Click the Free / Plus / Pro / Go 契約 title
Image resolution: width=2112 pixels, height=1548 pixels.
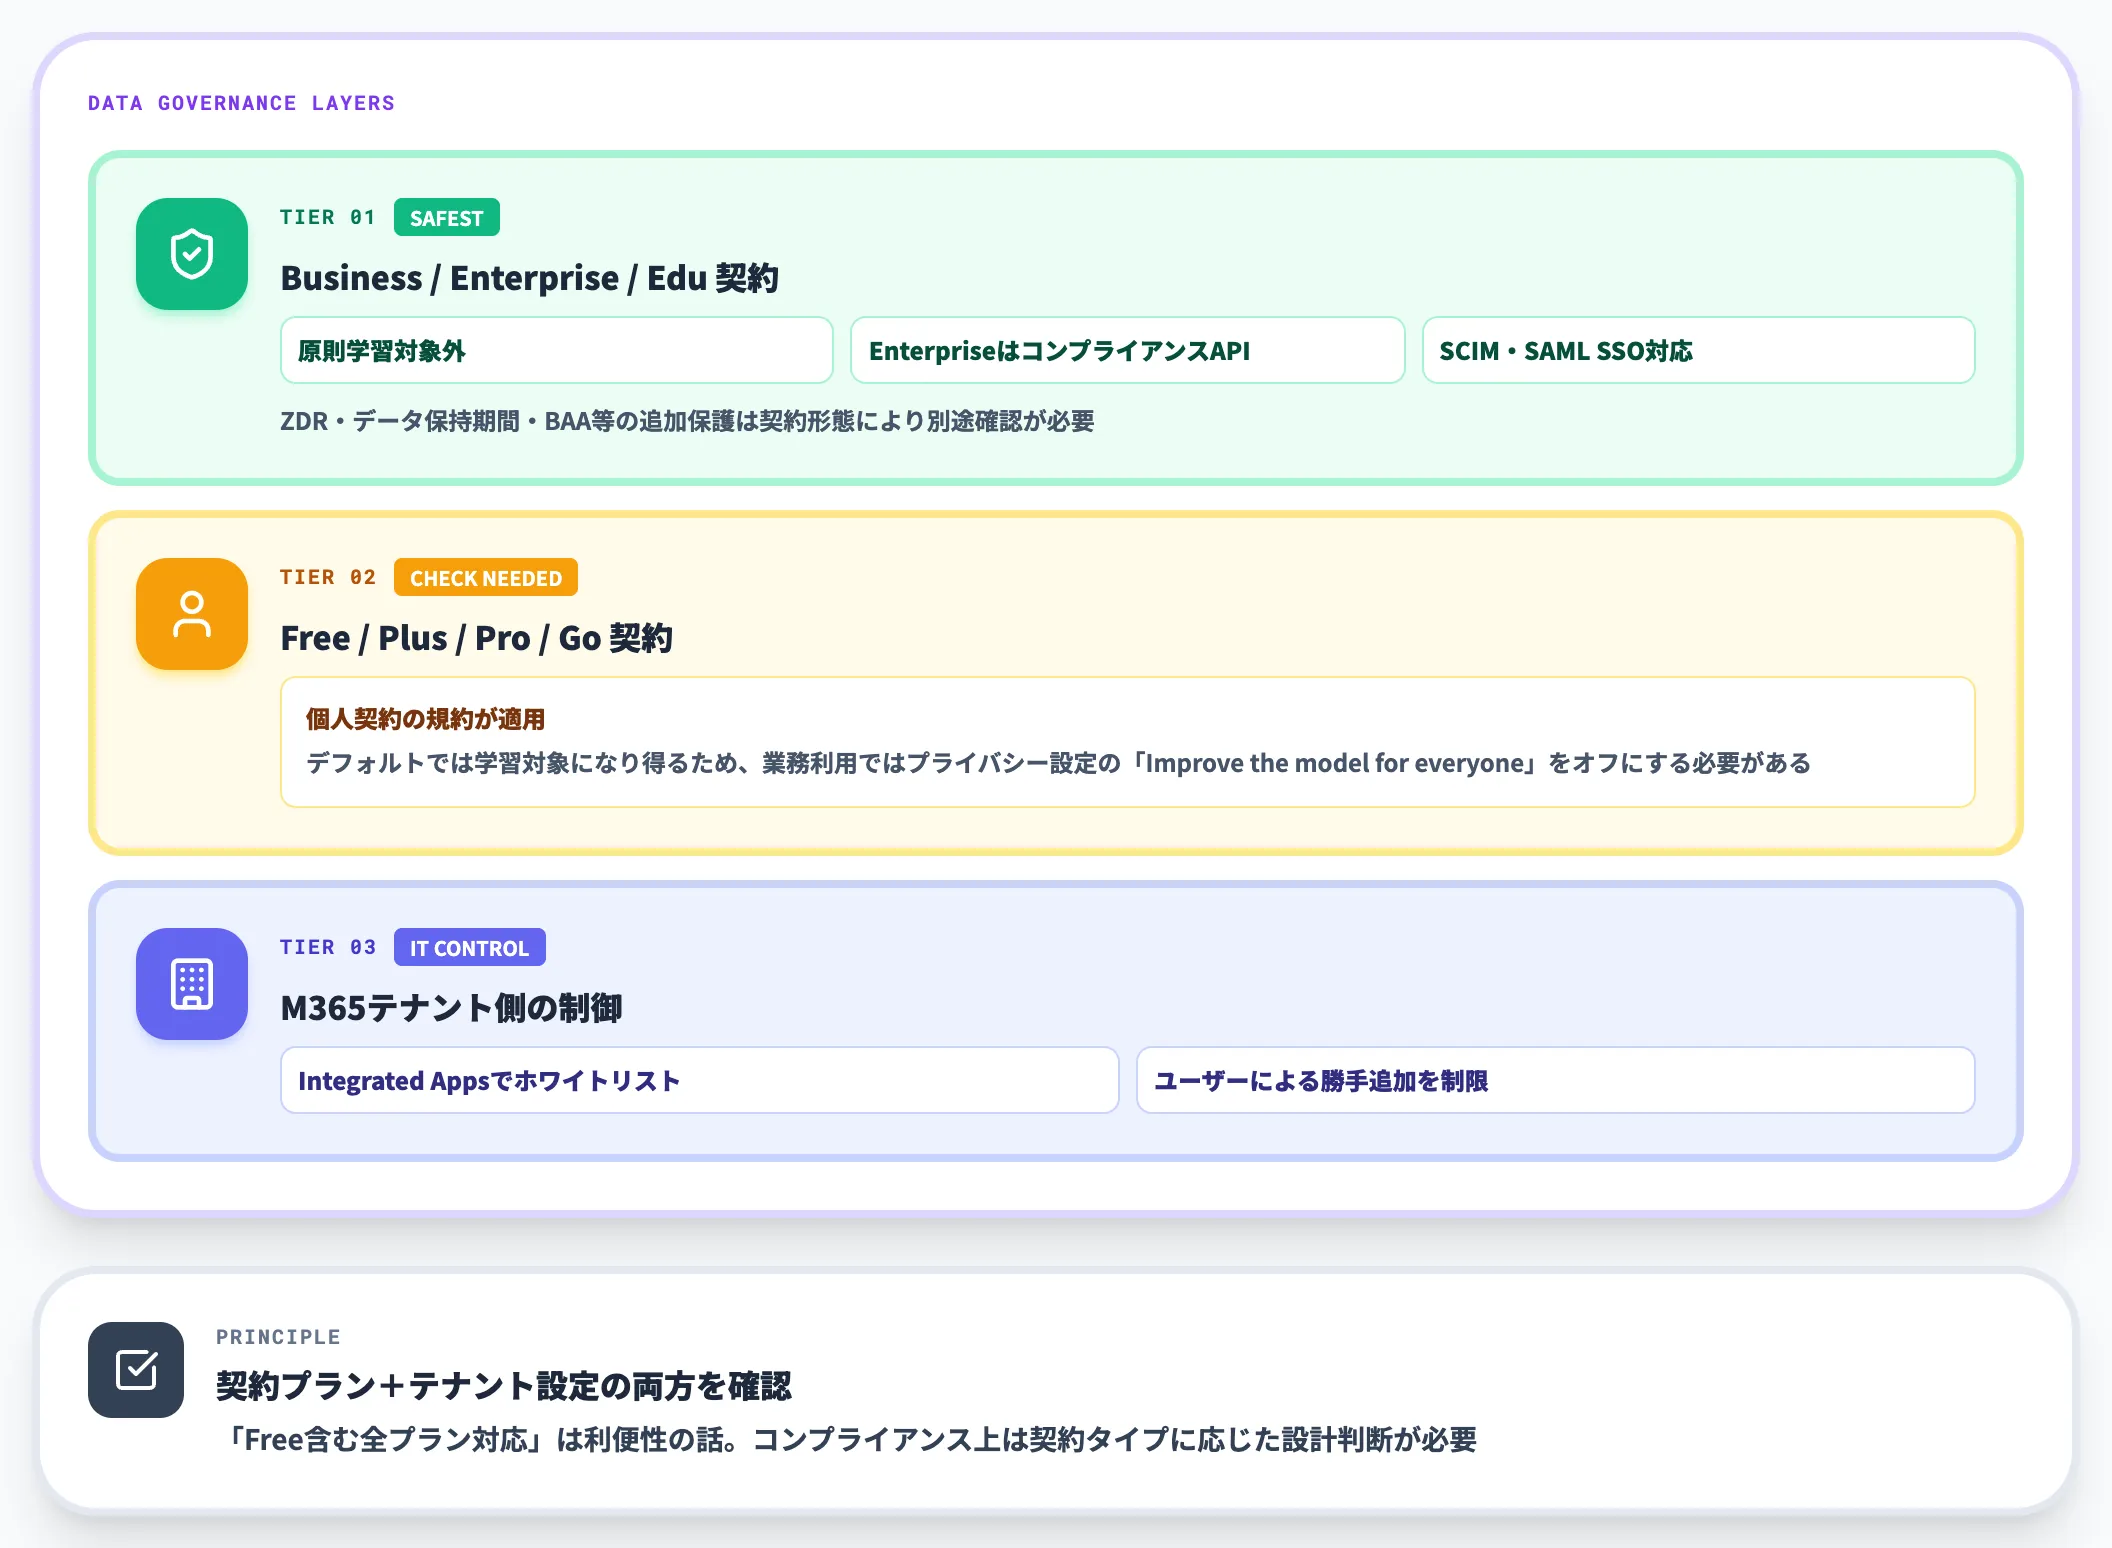[x=477, y=638]
